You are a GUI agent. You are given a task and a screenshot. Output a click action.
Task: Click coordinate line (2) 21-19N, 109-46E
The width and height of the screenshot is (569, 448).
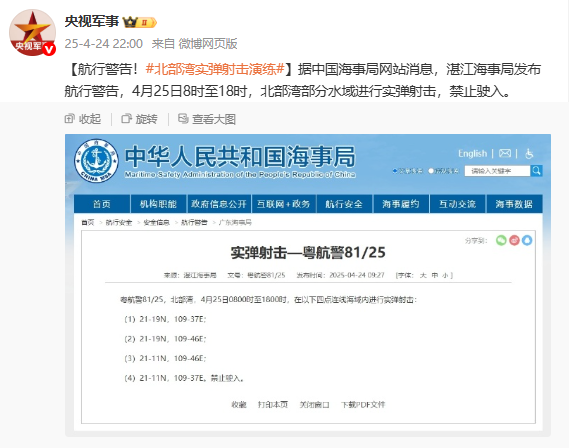click(165, 339)
